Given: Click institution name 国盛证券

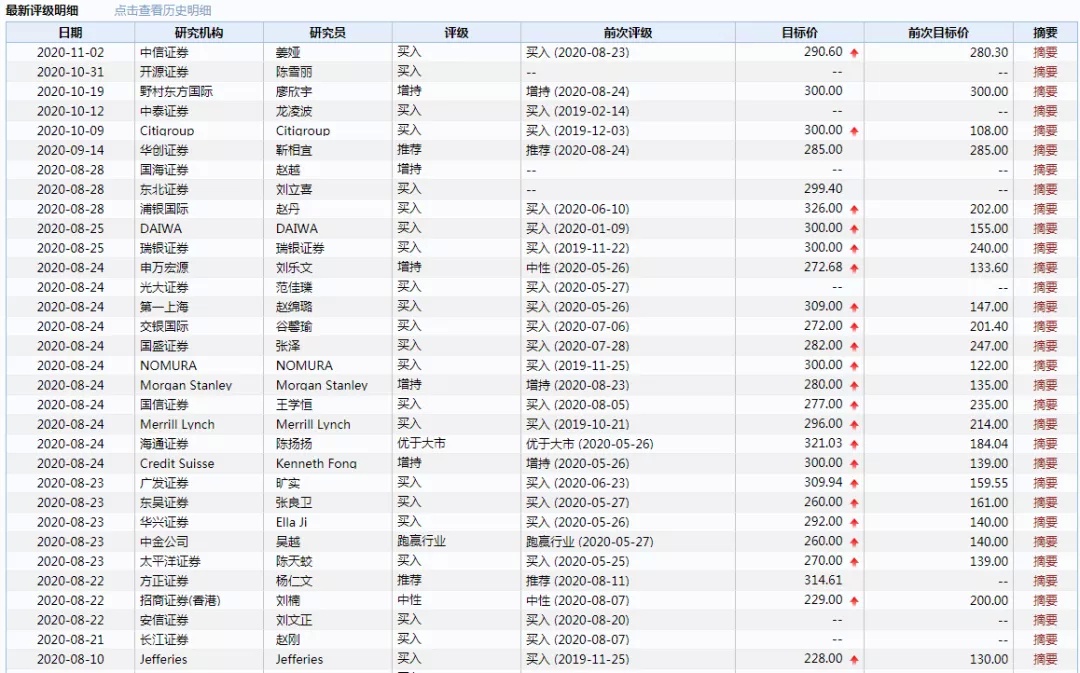Looking at the screenshot, I should point(164,346).
